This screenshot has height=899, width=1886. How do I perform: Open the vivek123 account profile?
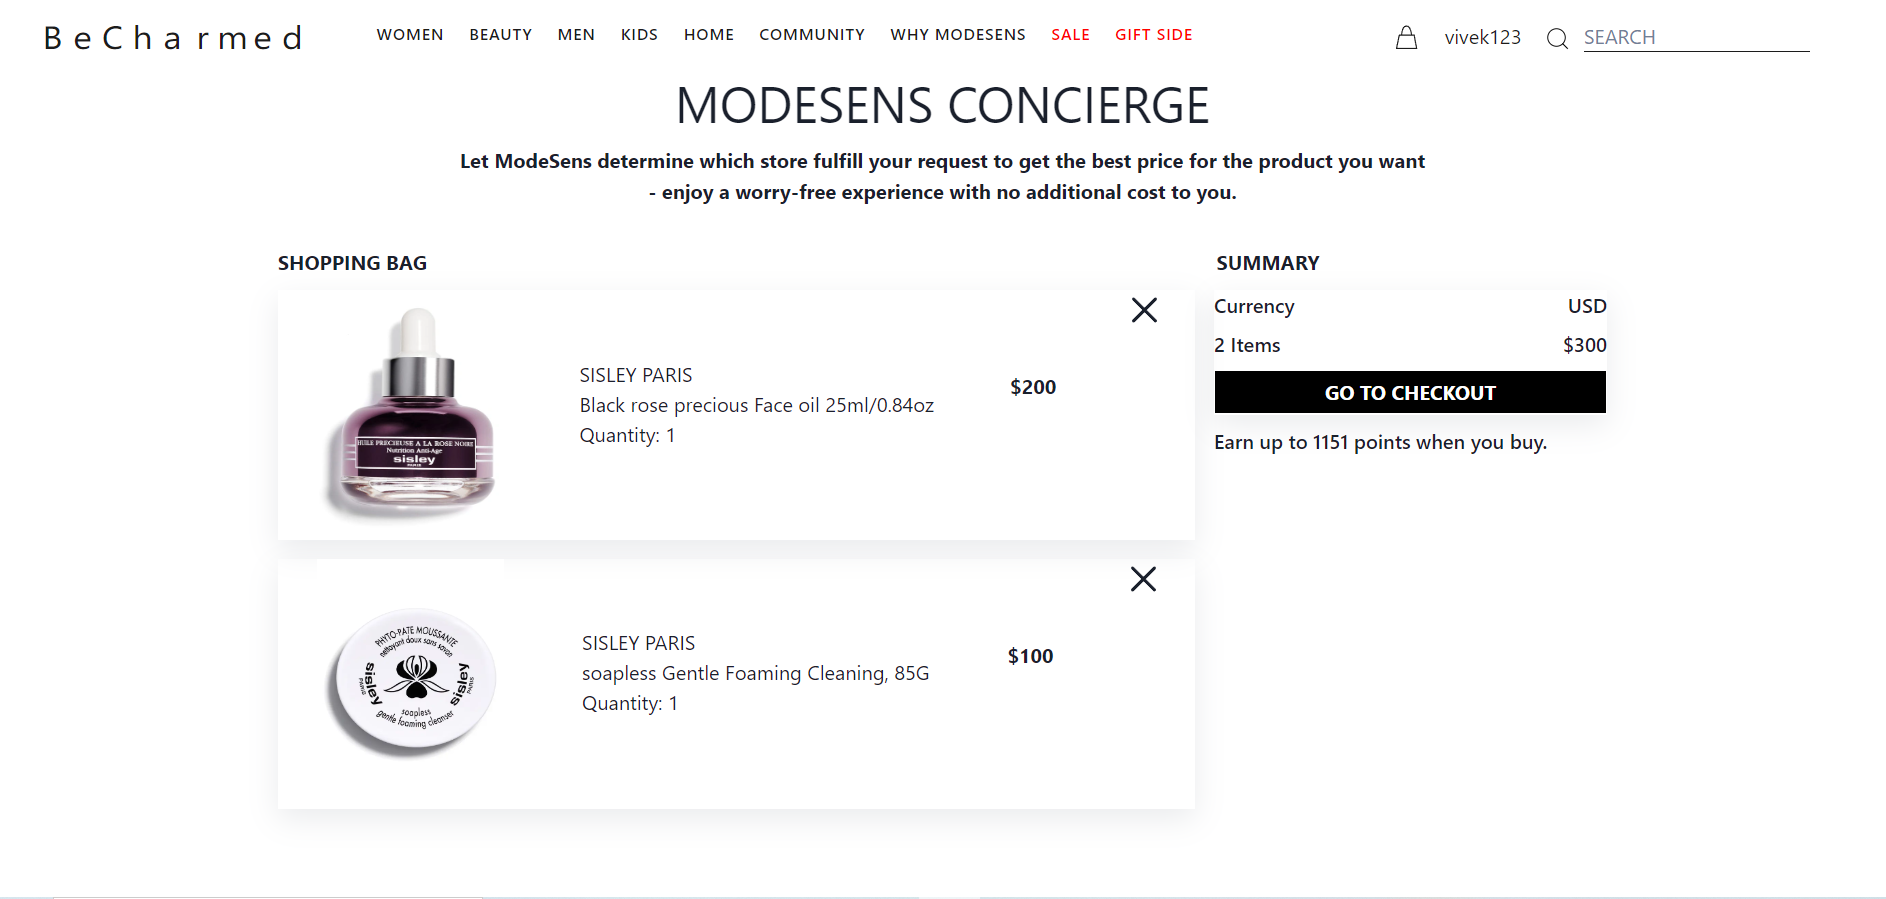coord(1482,38)
